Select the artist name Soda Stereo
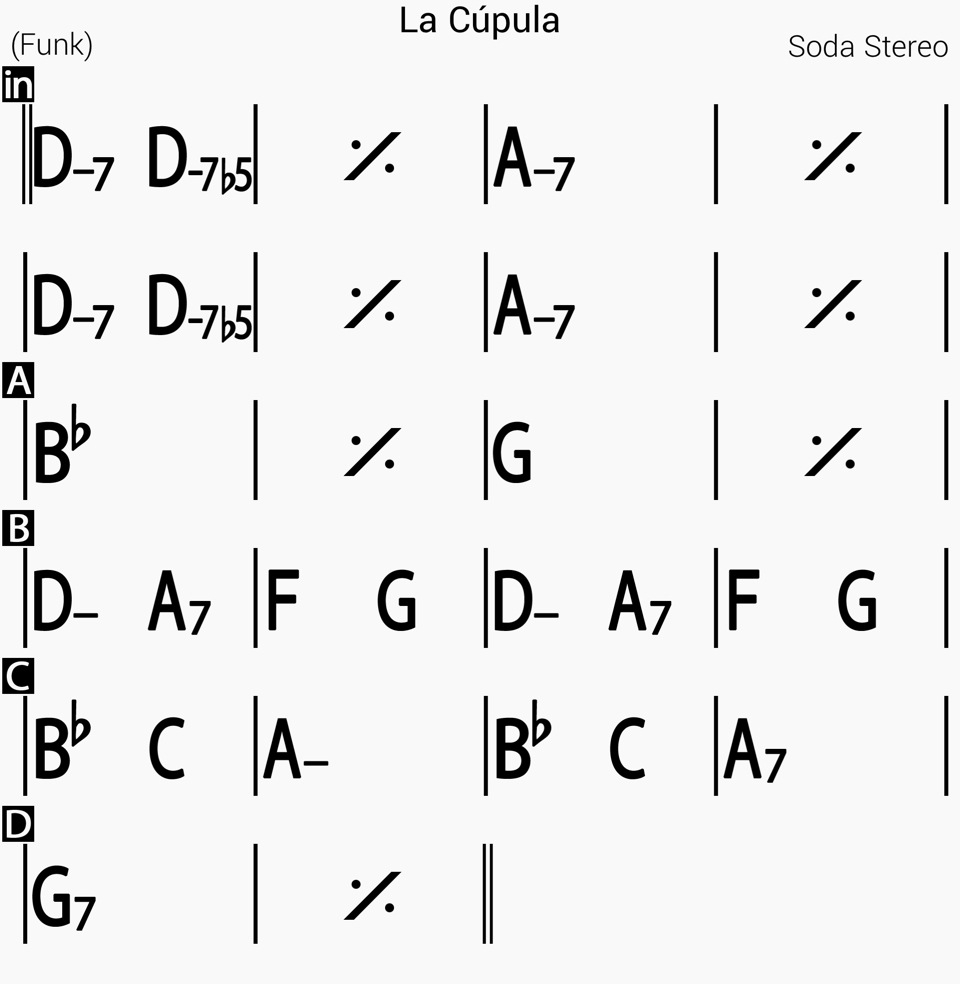Screen dimensions: 960x984 (868, 46)
